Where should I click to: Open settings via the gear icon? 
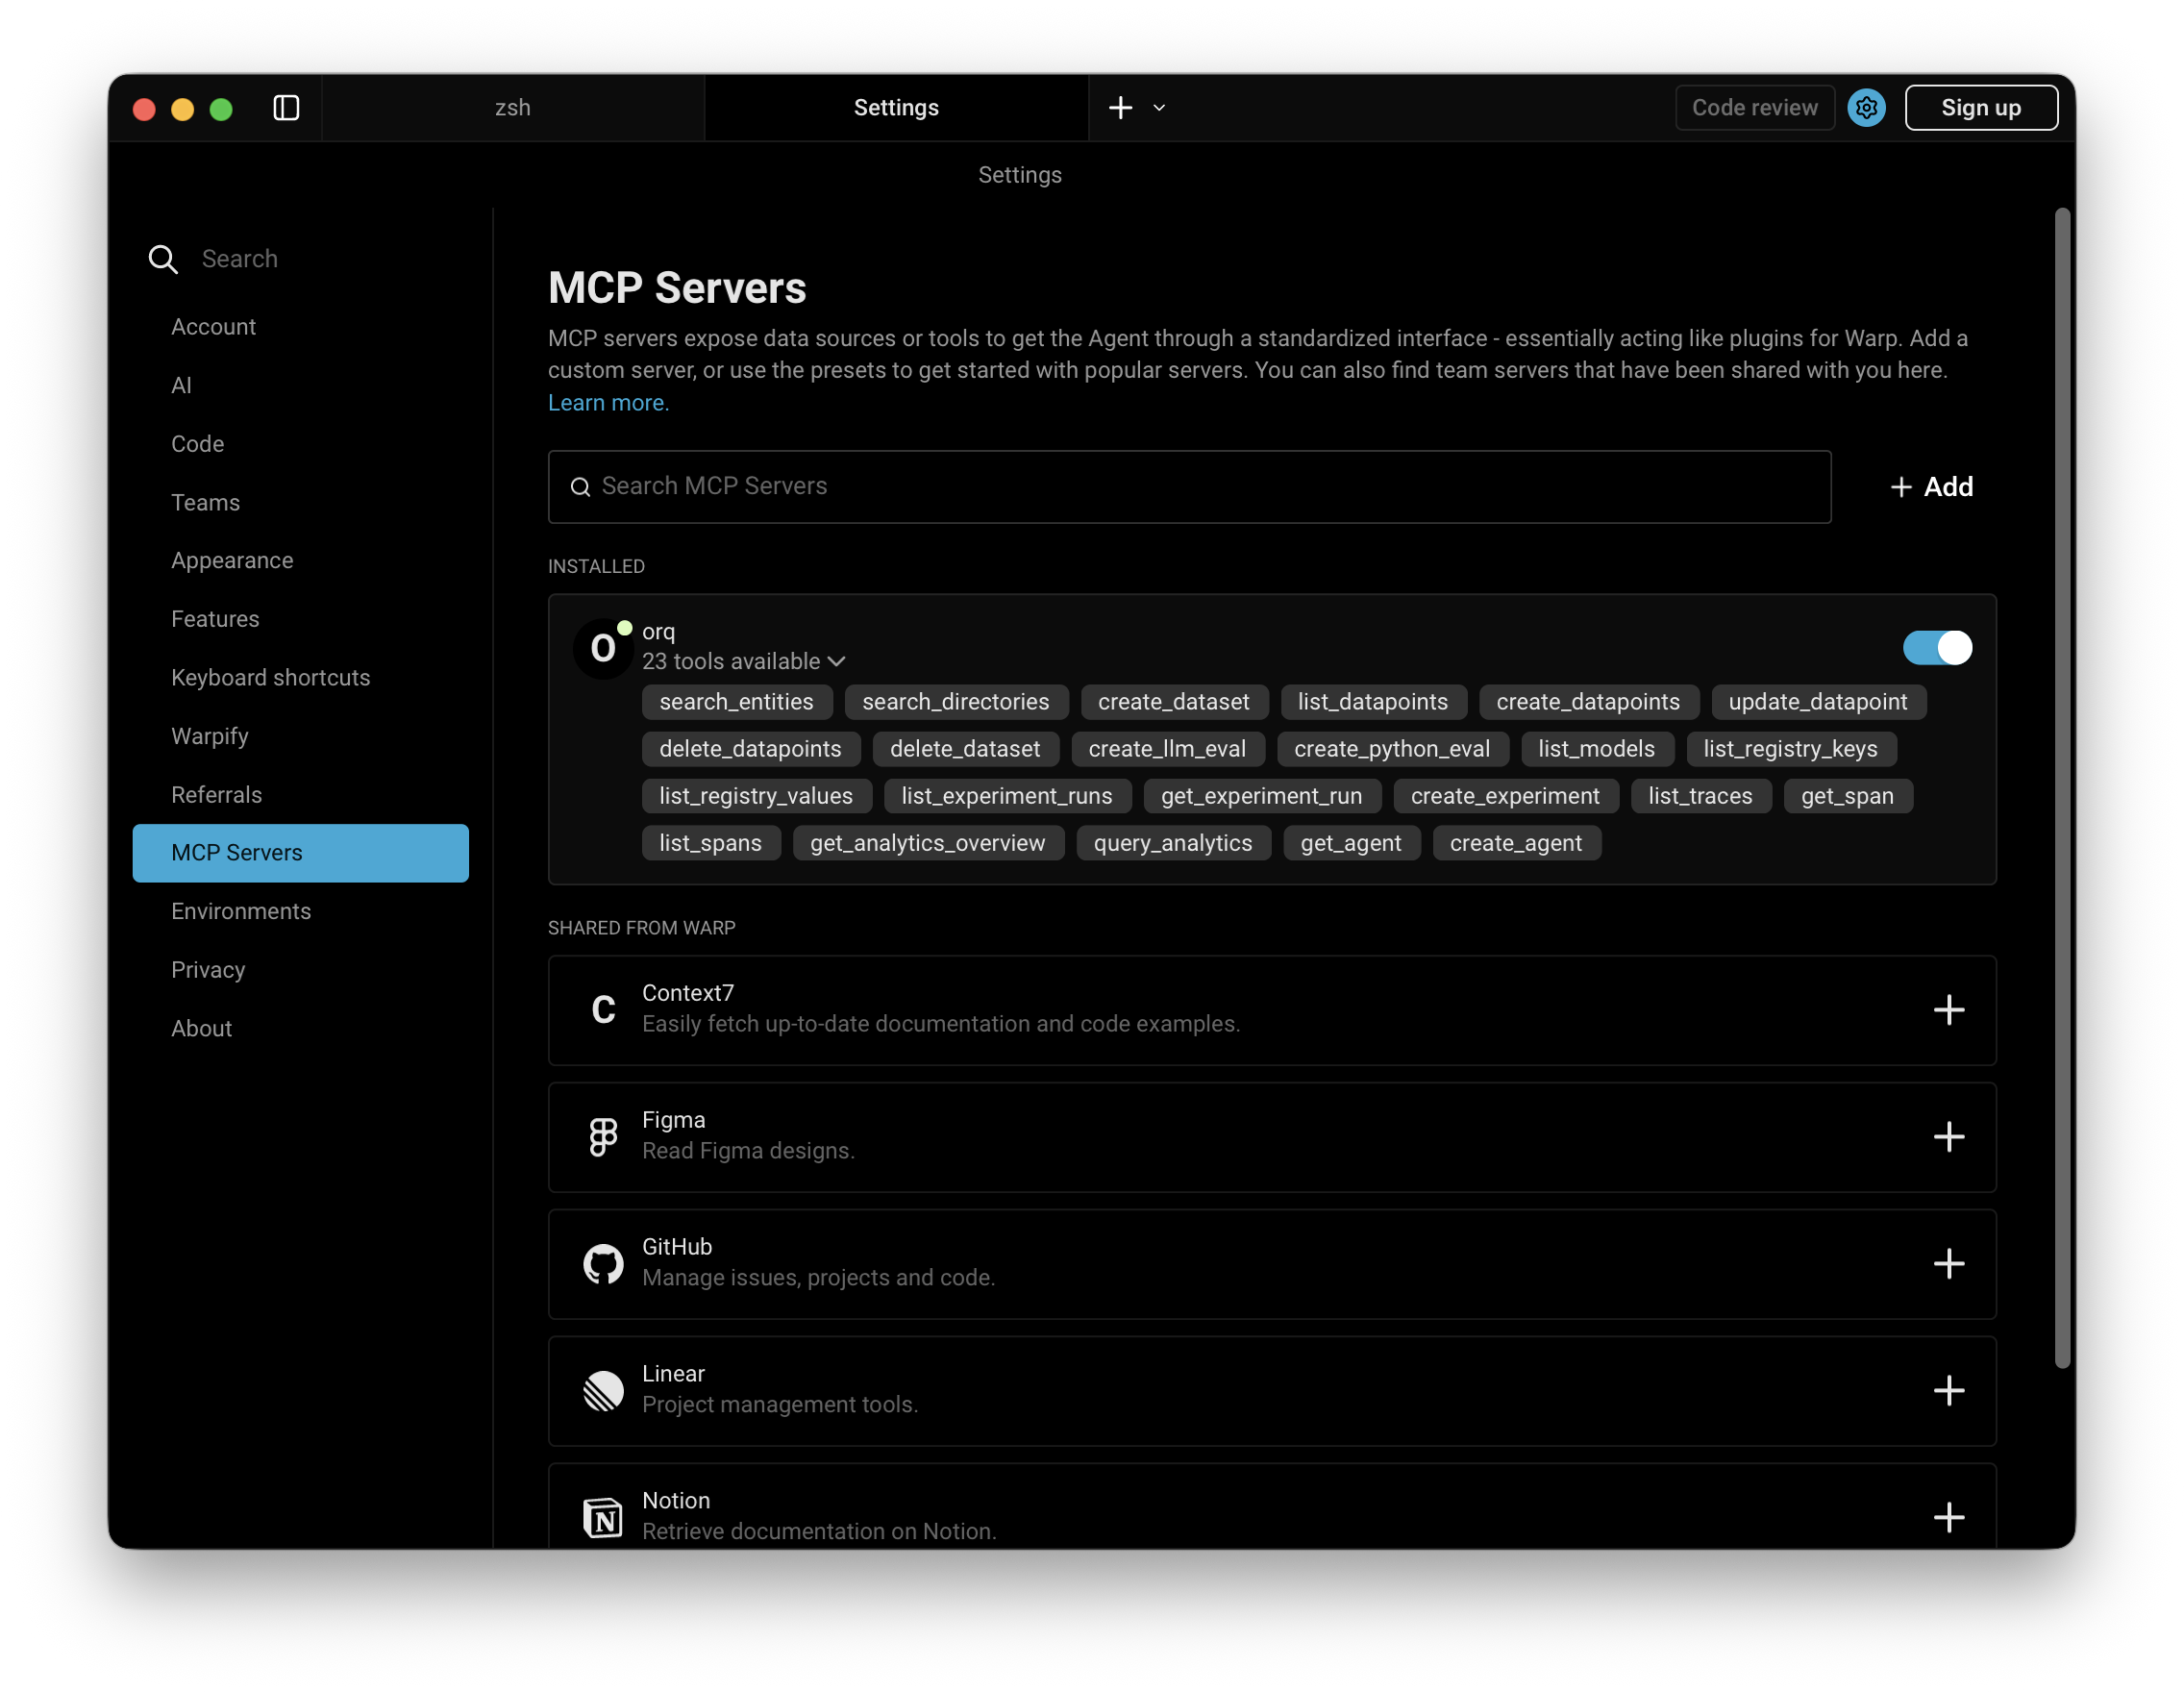pos(1866,107)
